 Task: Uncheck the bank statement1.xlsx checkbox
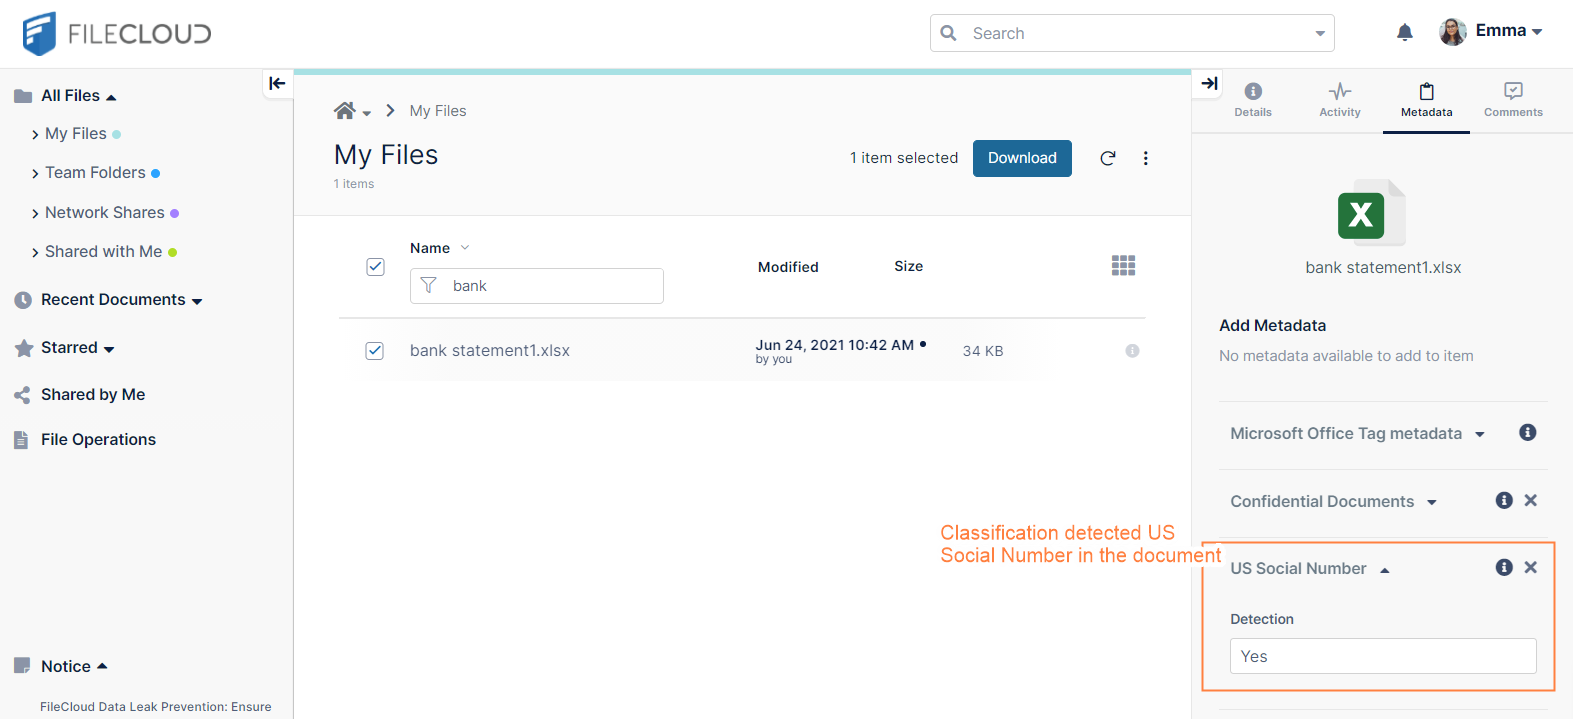[375, 351]
